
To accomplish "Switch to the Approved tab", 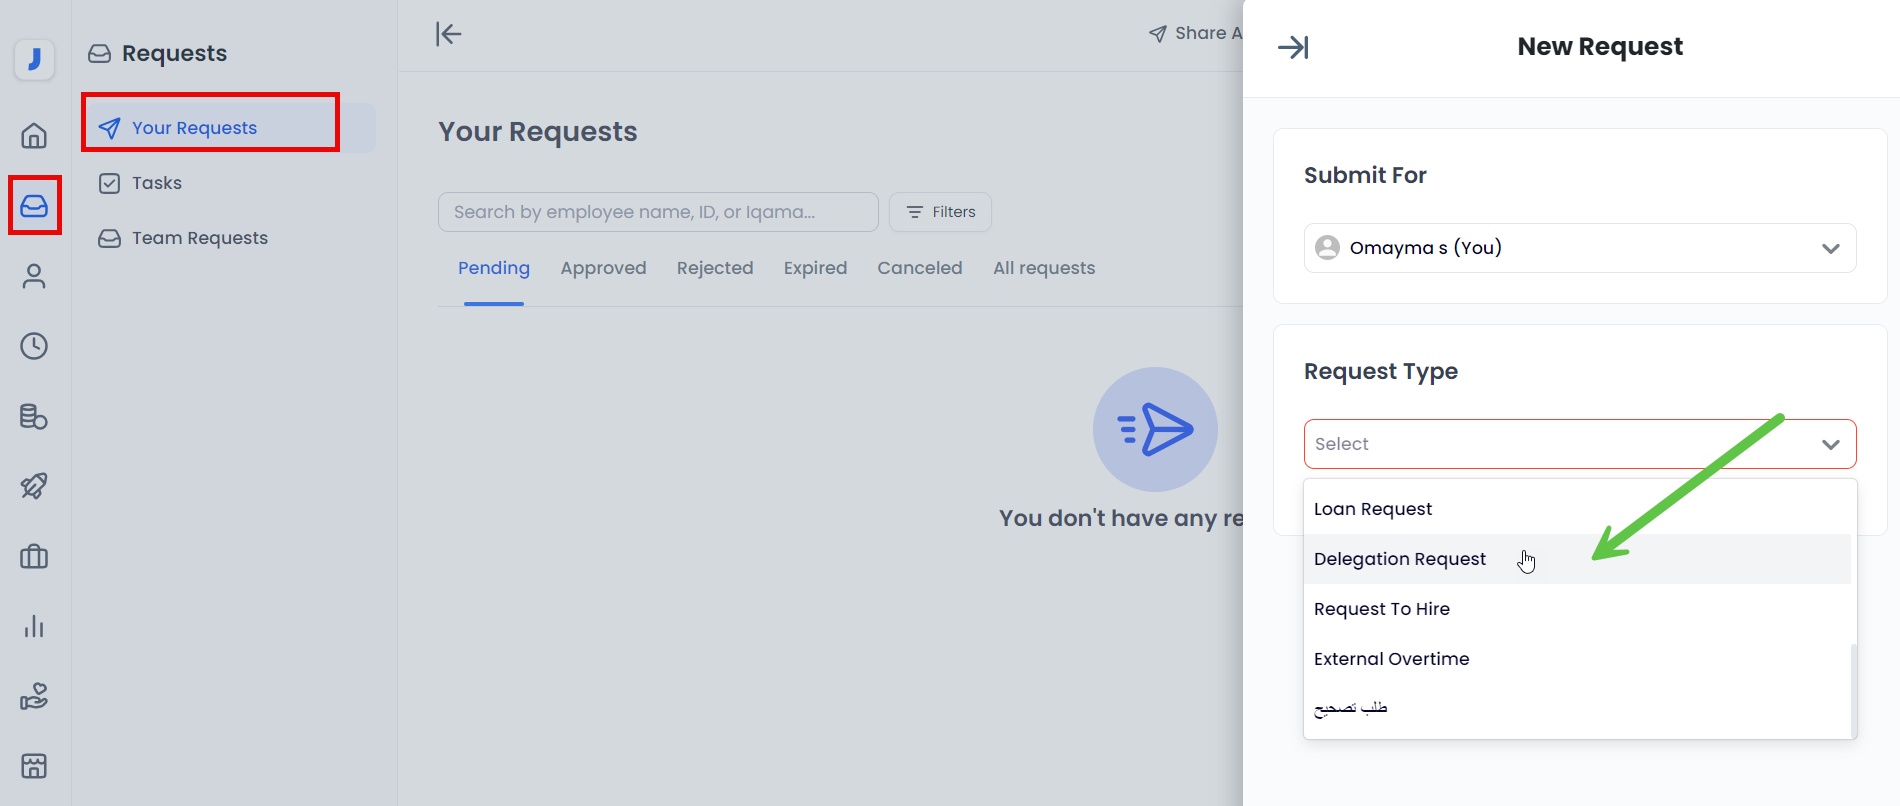I will [x=603, y=268].
